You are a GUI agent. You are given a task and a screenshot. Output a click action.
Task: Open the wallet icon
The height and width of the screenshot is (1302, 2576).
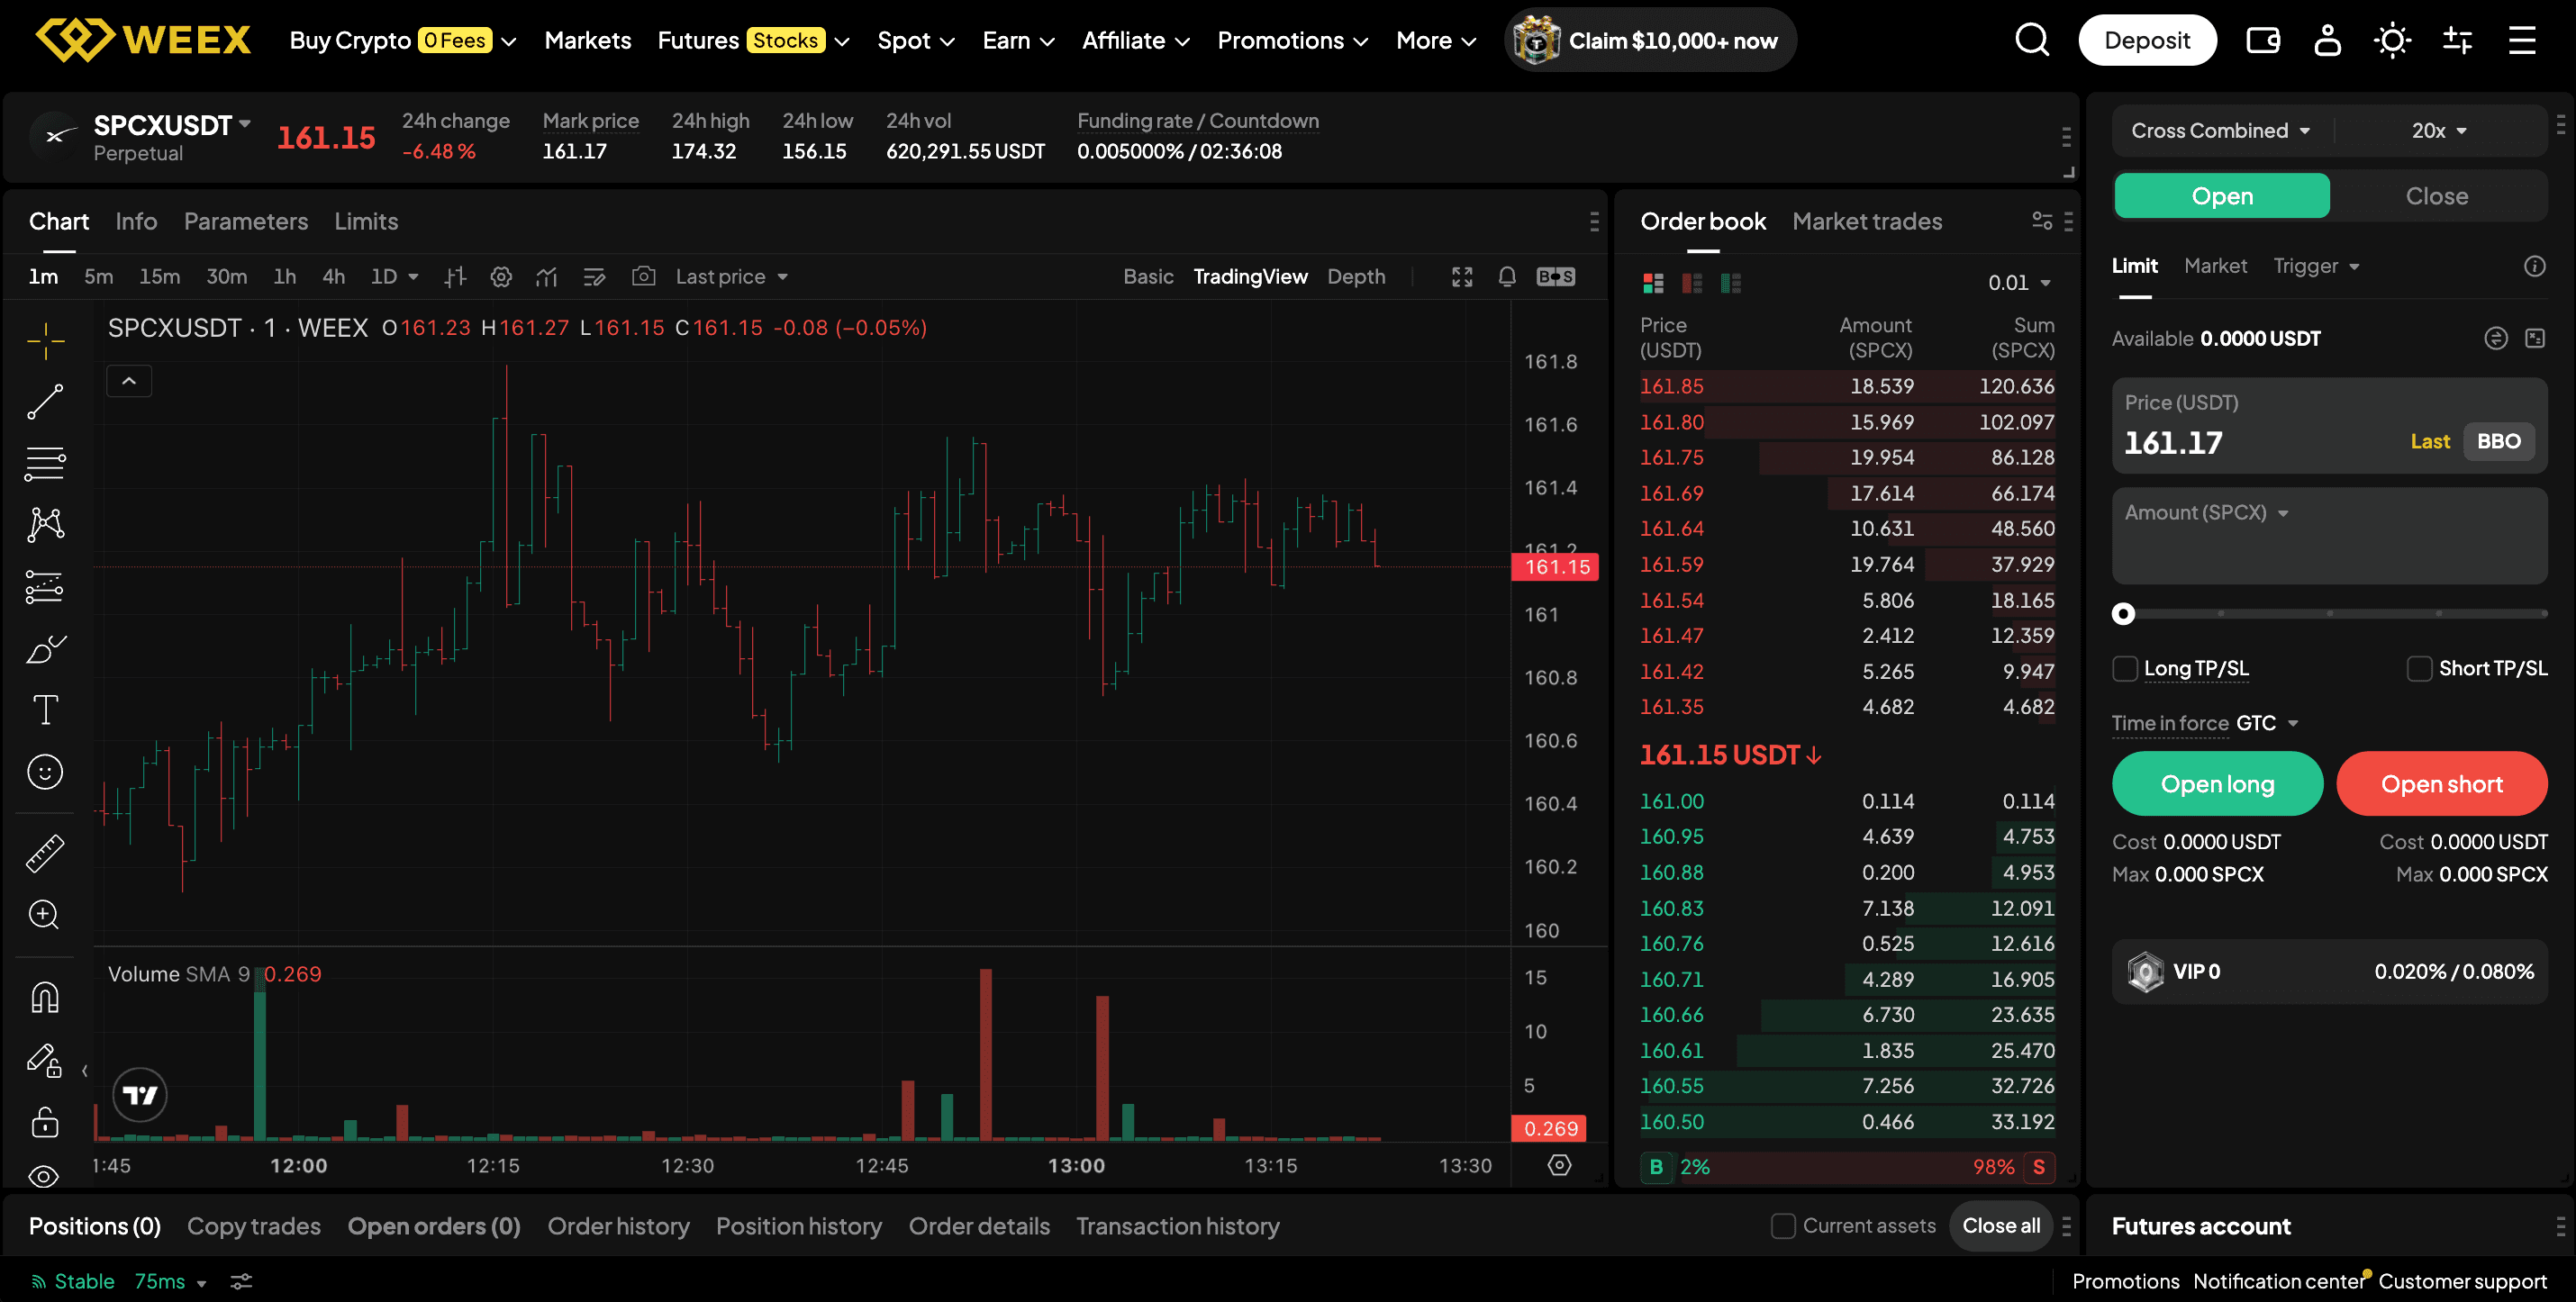pos(2263,40)
